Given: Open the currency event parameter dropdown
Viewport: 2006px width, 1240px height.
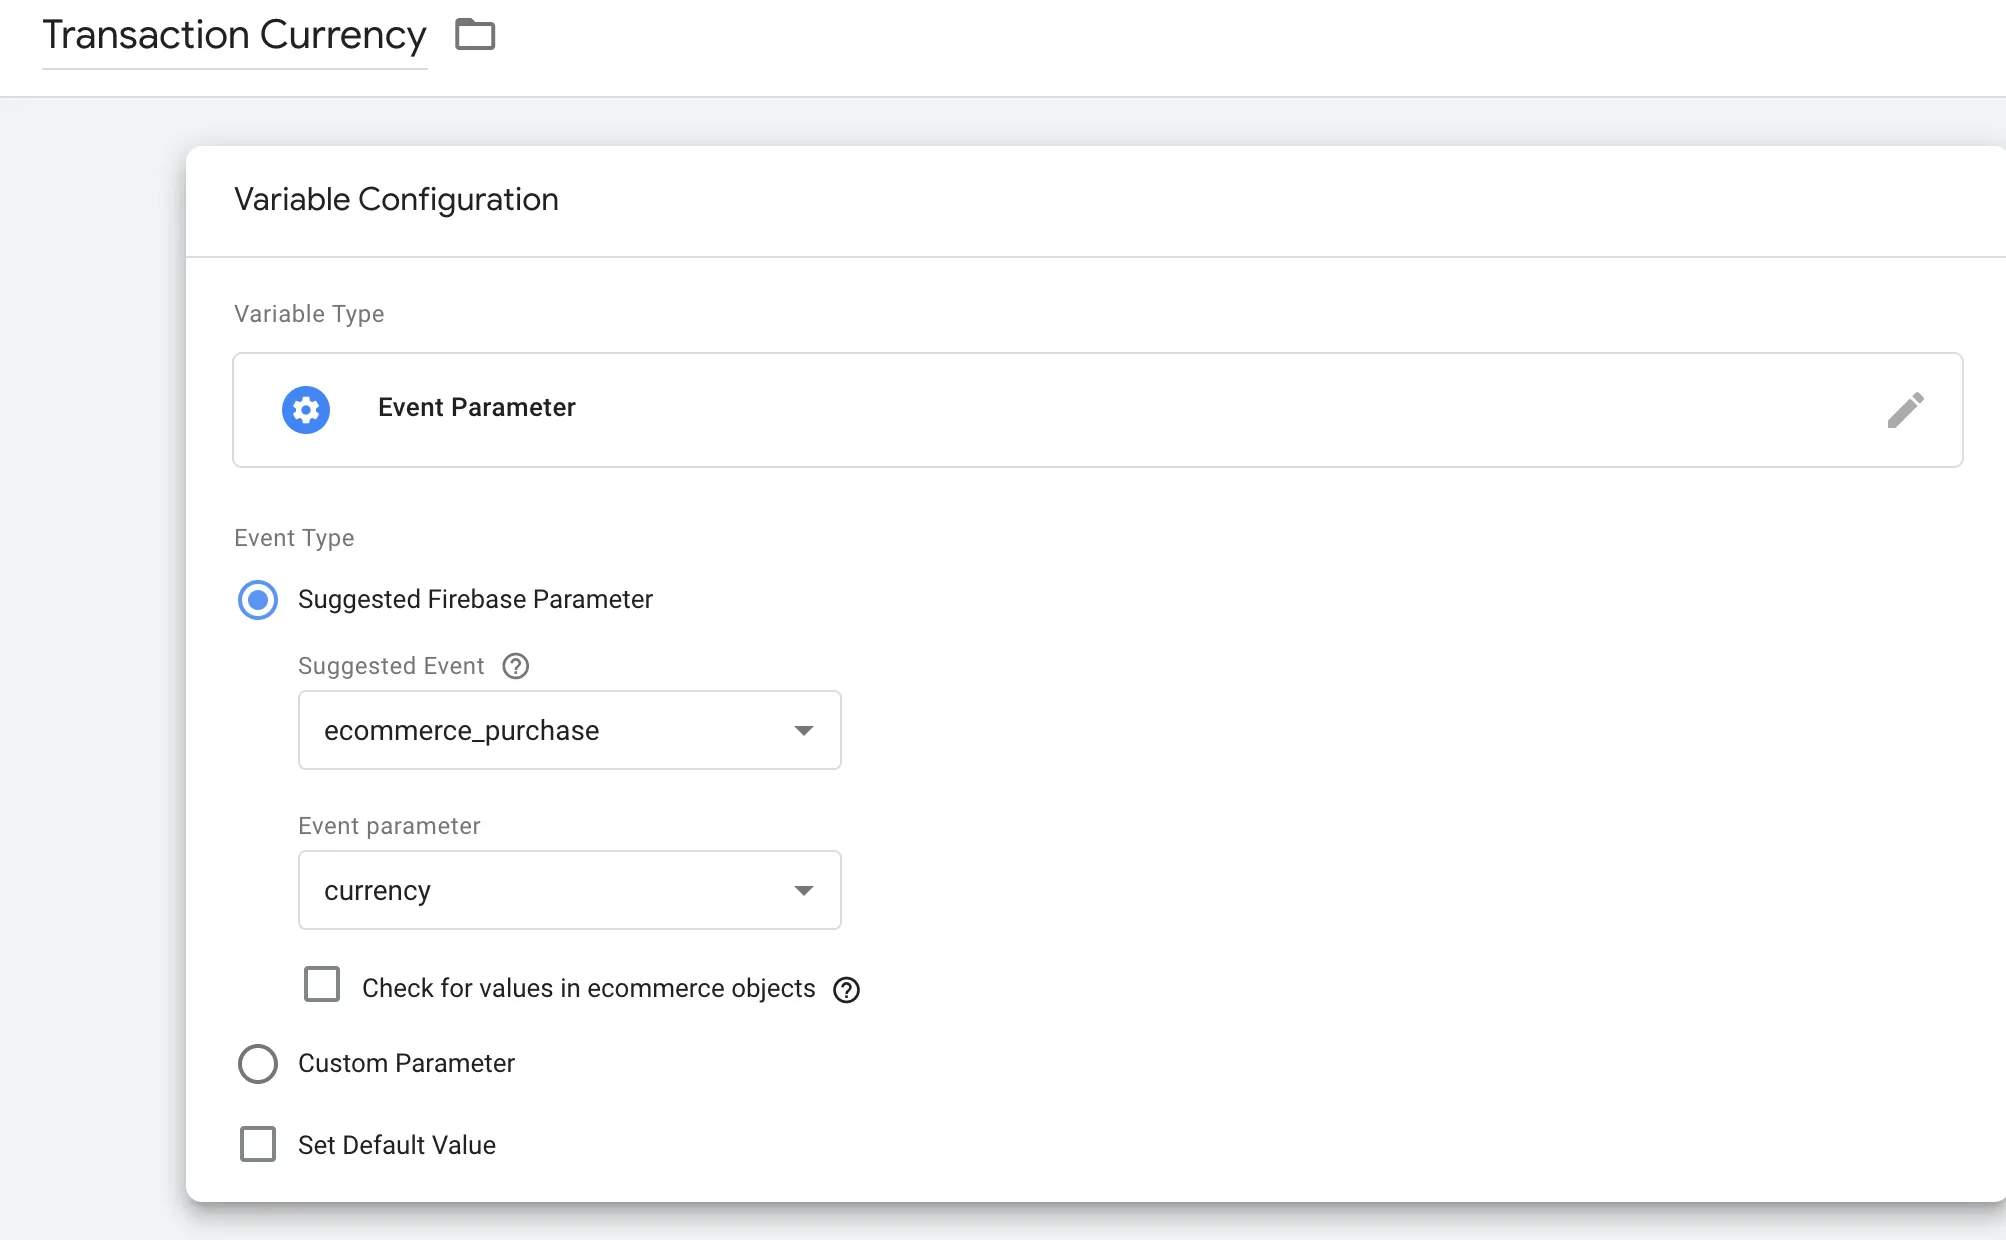Looking at the screenshot, I should pos(569,890).
